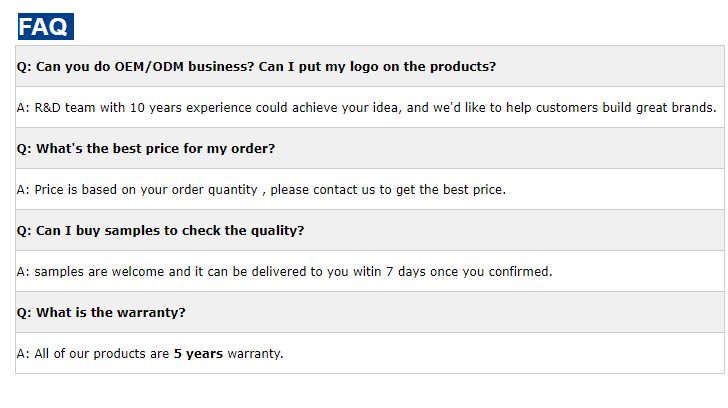Screen dimensions: 728x408
Task: Select the buy samples question row
Action: [370, 231]
